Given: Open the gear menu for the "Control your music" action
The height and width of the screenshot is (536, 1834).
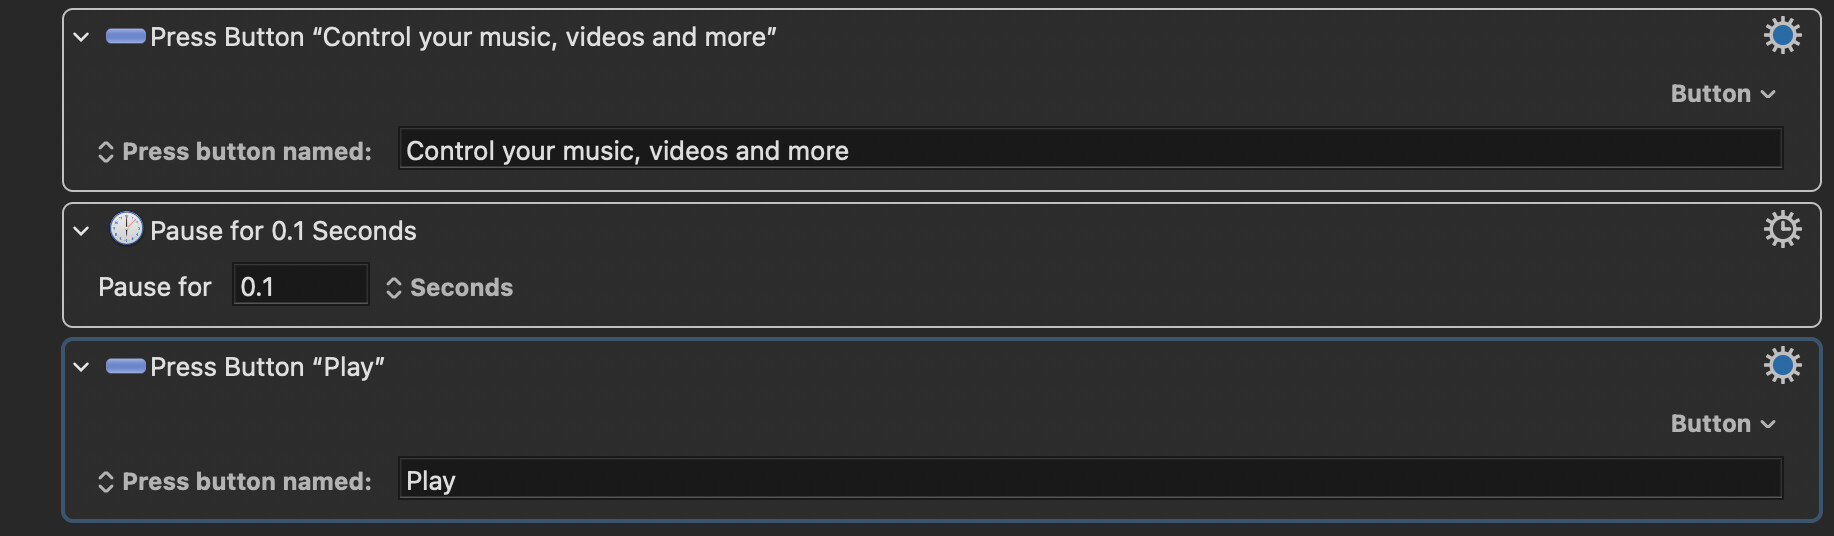Looking at the screenshot, I should click(1782, 36).
